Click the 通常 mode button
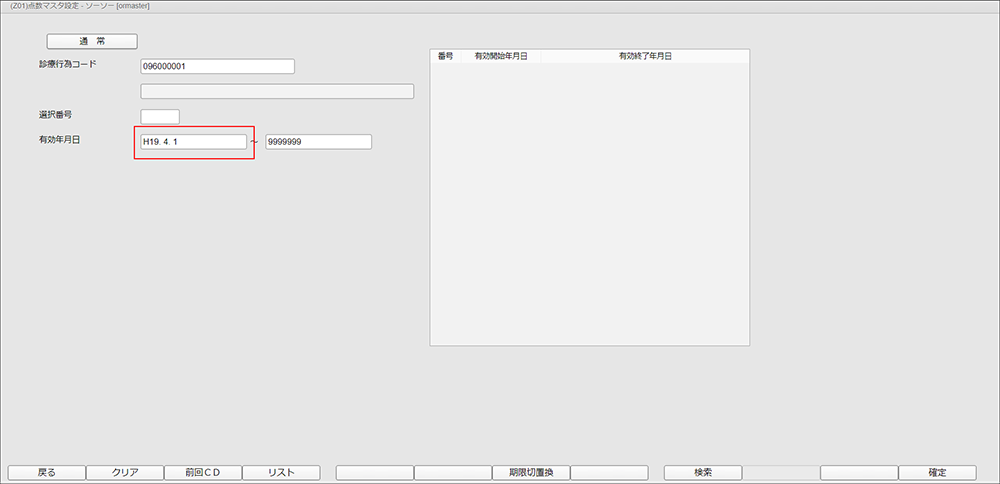 (x=92, y=41)
